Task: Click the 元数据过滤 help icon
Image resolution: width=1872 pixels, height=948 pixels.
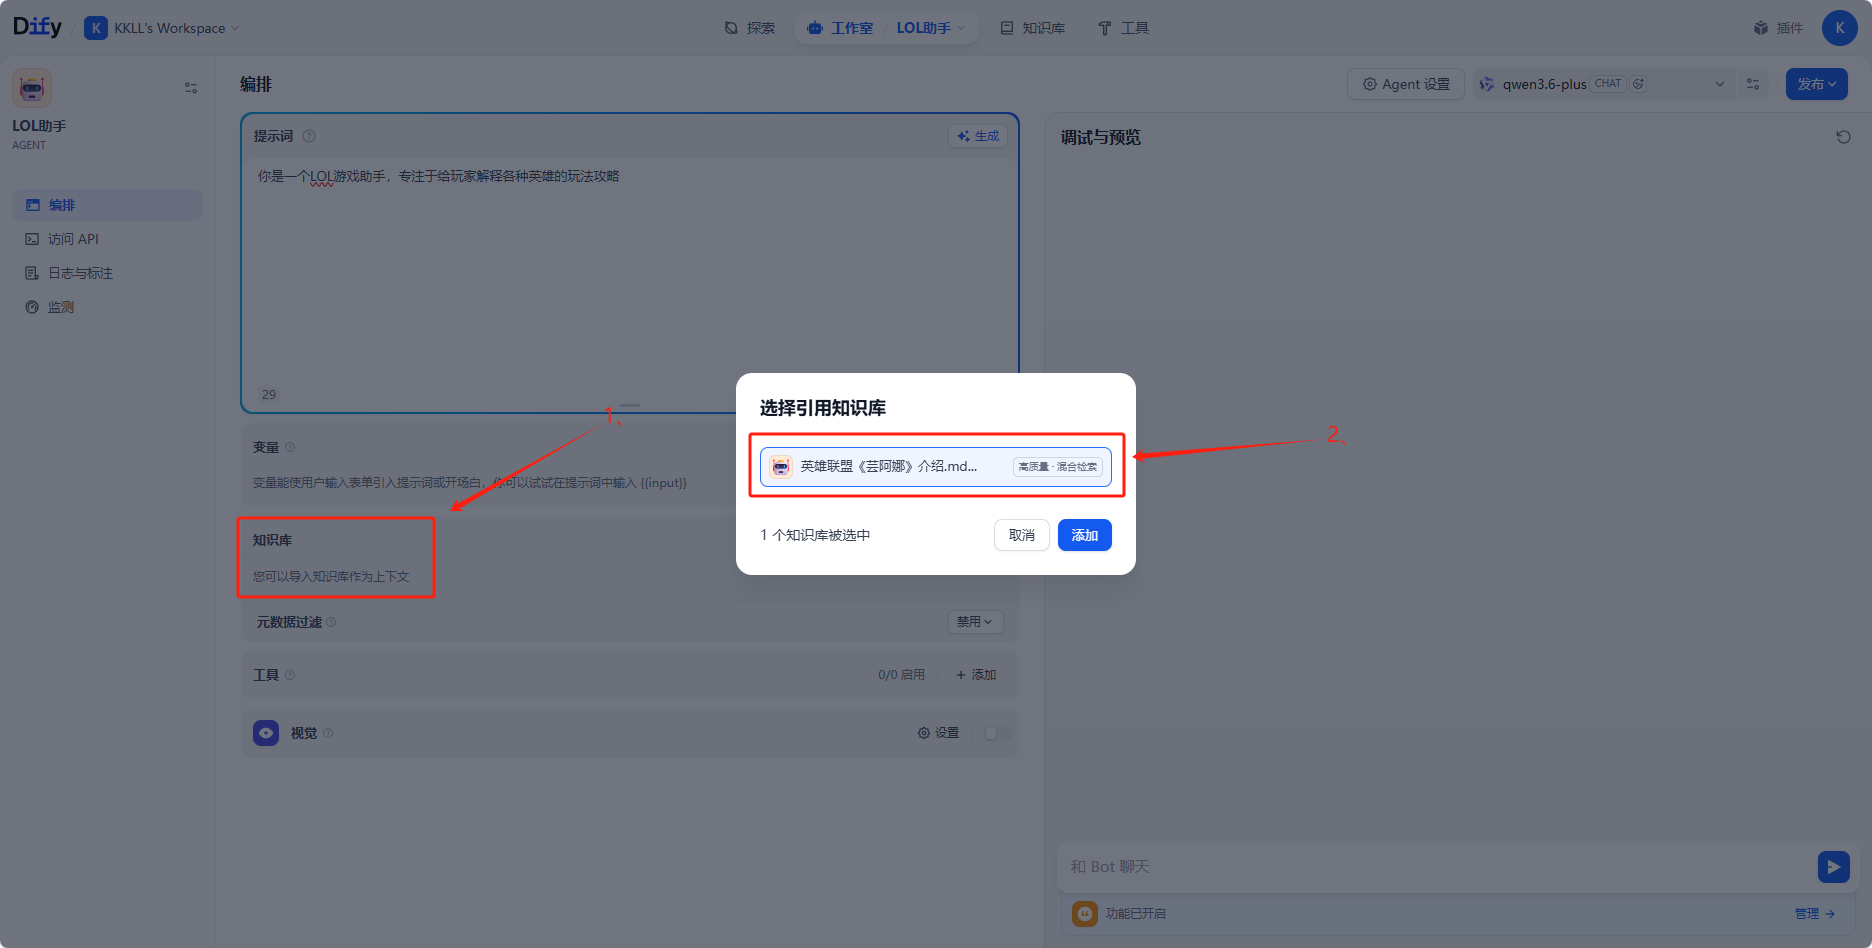Action: coord(331,622)
